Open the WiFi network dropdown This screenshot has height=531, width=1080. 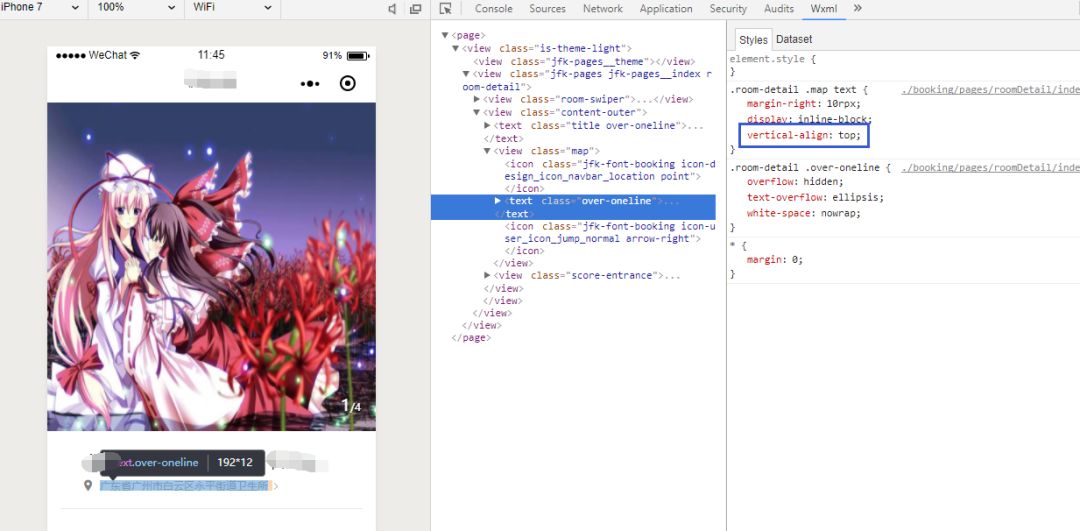[232, 8]
